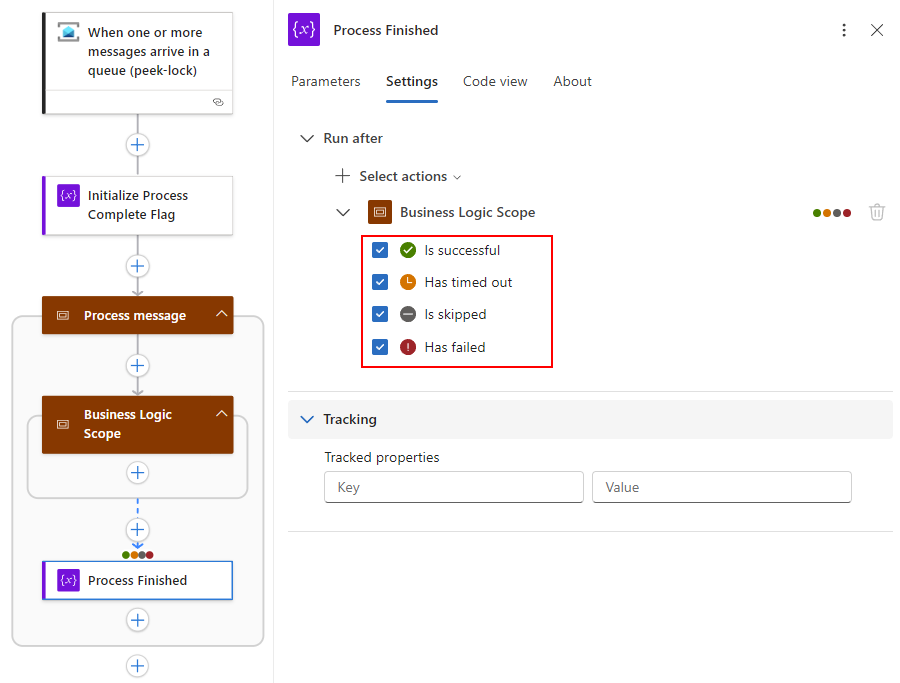Click the plus icon beneath Process Finished
This screenshot has height=683, width=900.
coord(138,620)
